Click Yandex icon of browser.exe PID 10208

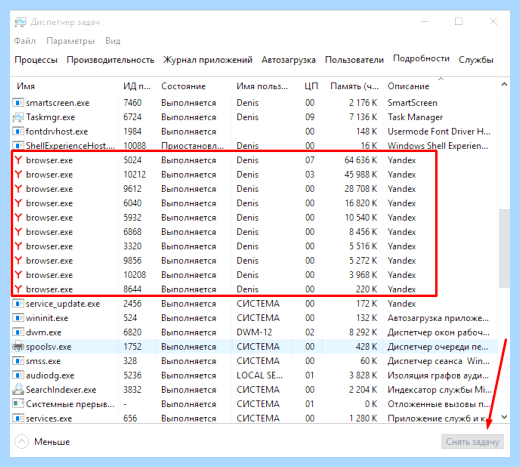18,275
